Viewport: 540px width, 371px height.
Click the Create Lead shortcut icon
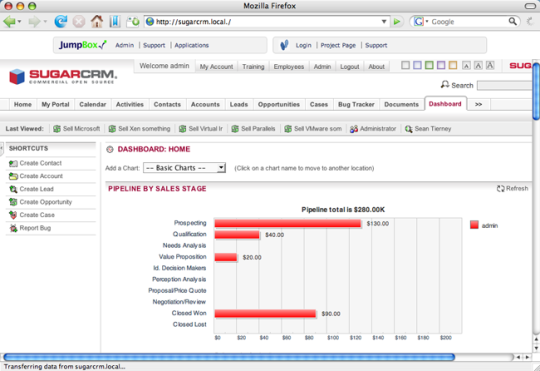point(13,189)
